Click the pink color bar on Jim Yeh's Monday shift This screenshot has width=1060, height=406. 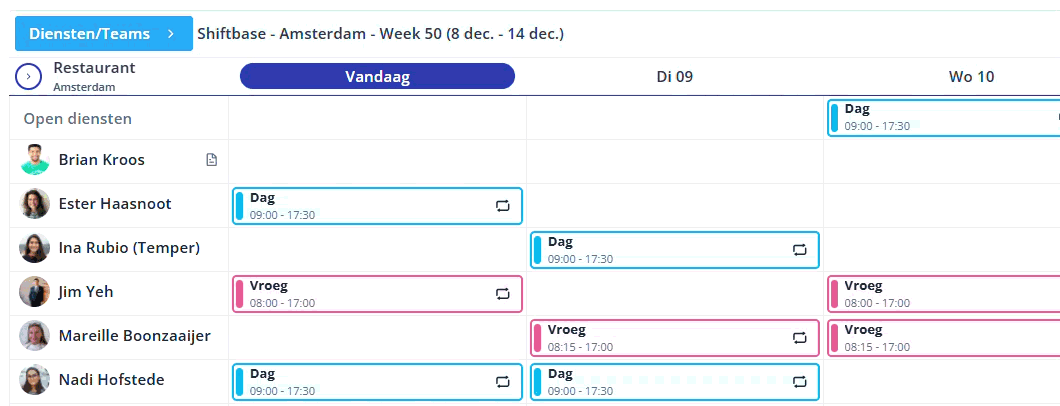pyautogui.click(x=240, y=294)
